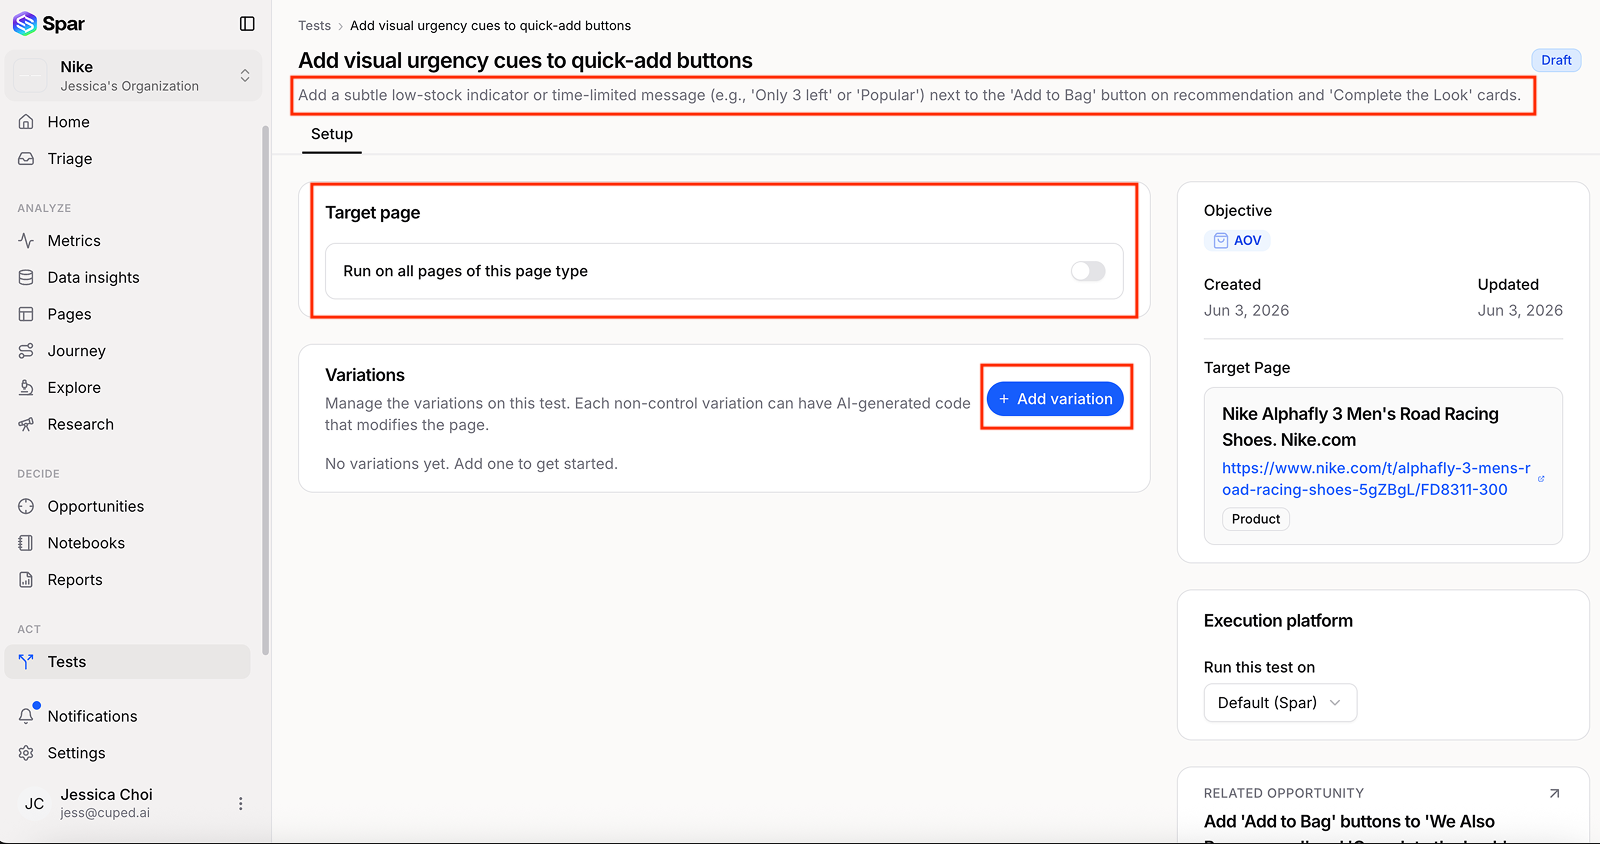Viewport: 1600px width, 844px height.
Task: Click the Reports file icon
Action: pos(26,580)
